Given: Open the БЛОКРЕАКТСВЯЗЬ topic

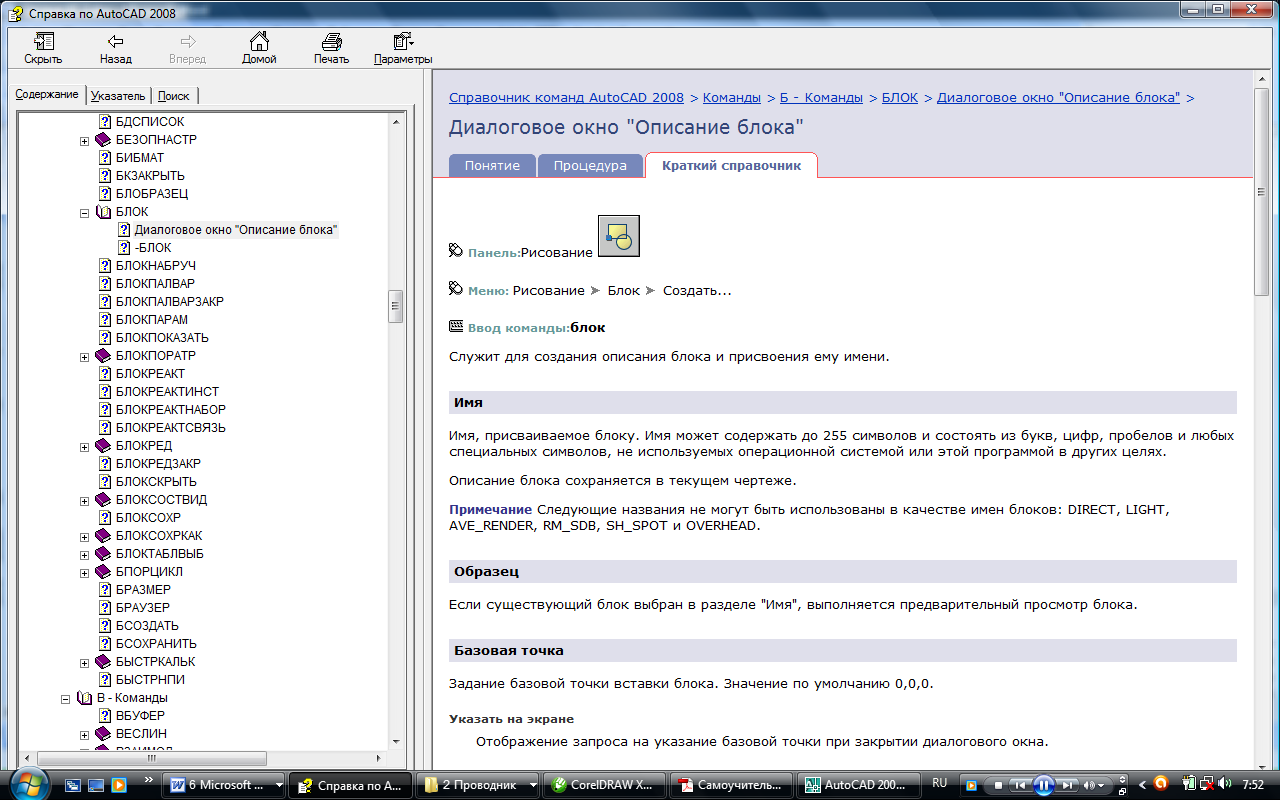Looking at the screenshot, I should coord(171,428).
